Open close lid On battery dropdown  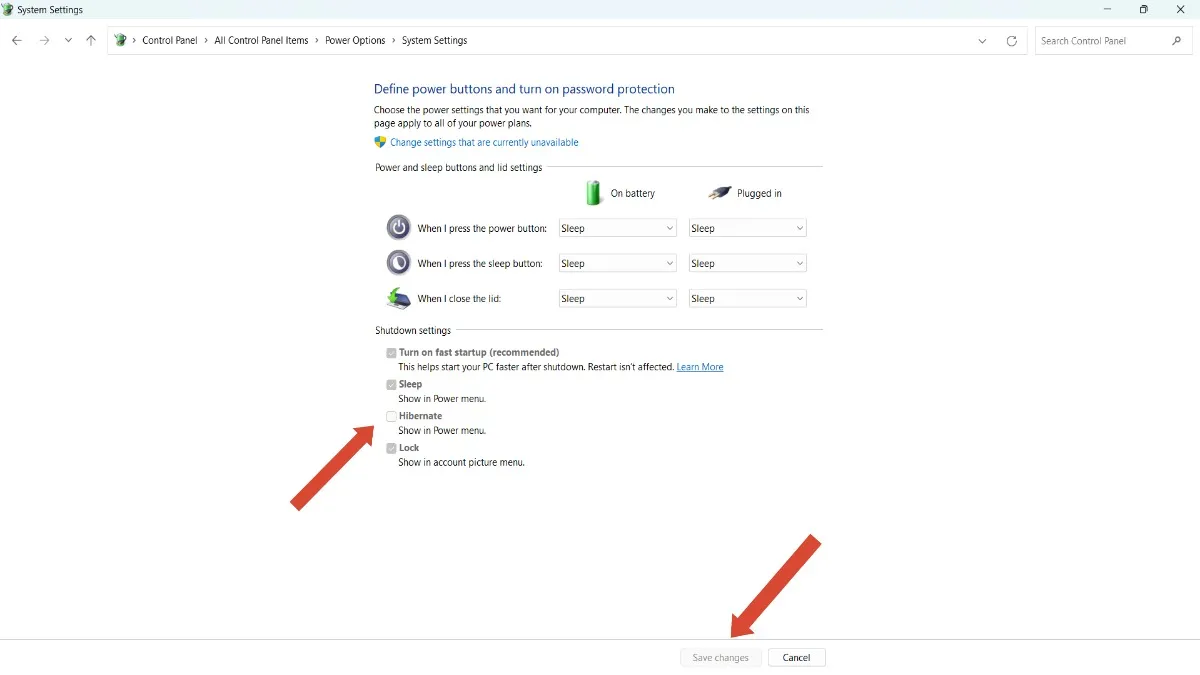tap(617, 299)
